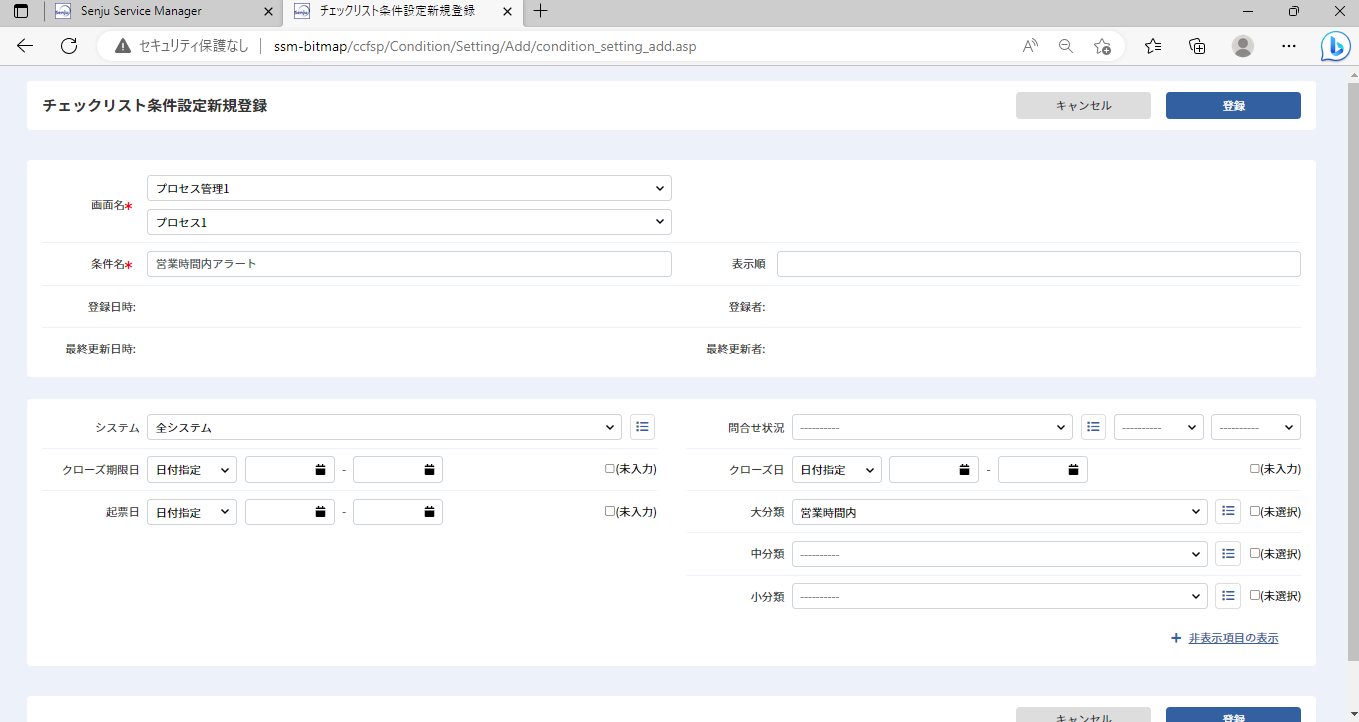Add page to favorites star icon
This screenshot has width=1359, height=722.
pyautogui.click(x=1102, y=46)
